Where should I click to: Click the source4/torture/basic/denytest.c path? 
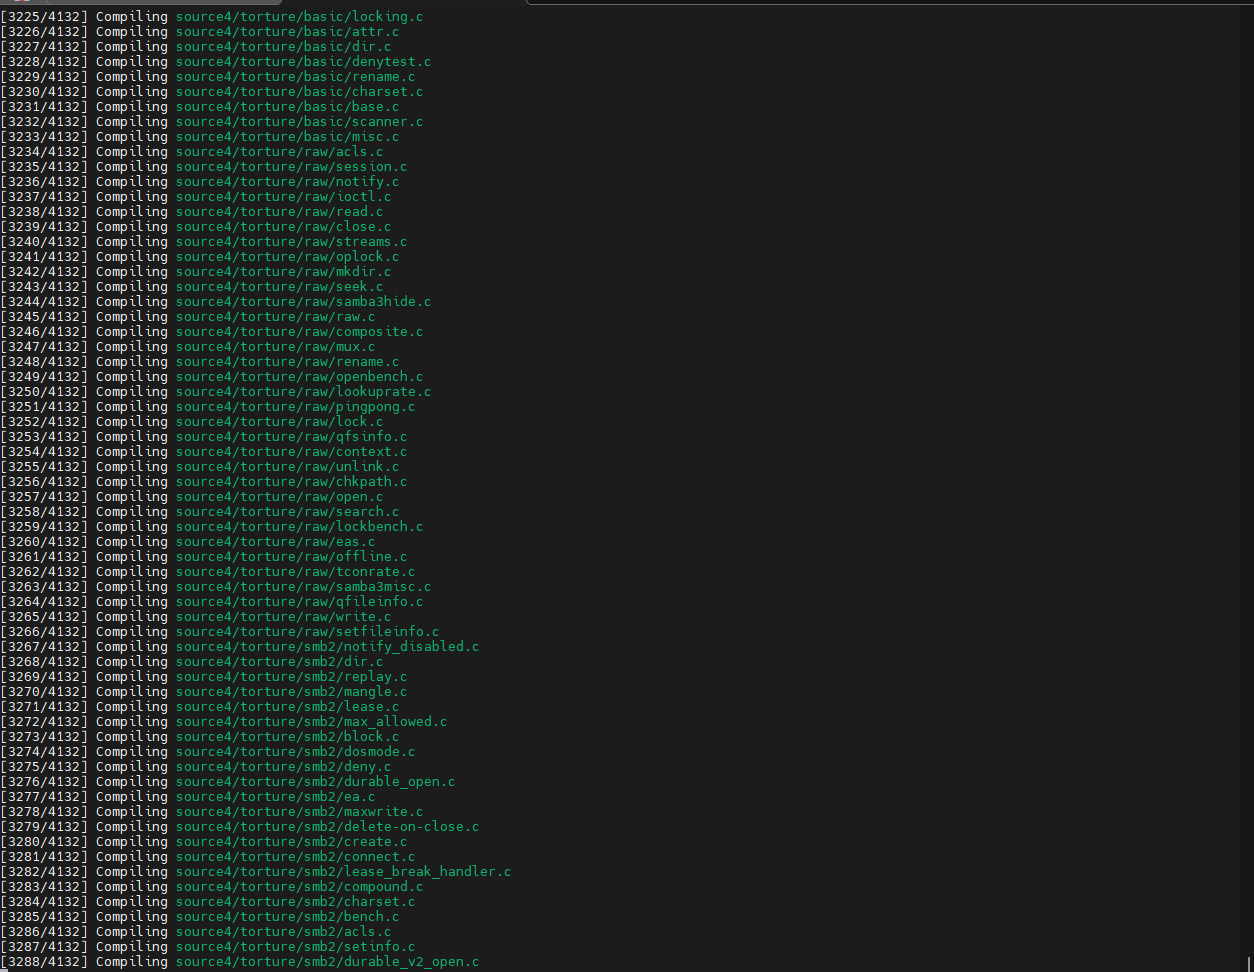click(303, 62)
